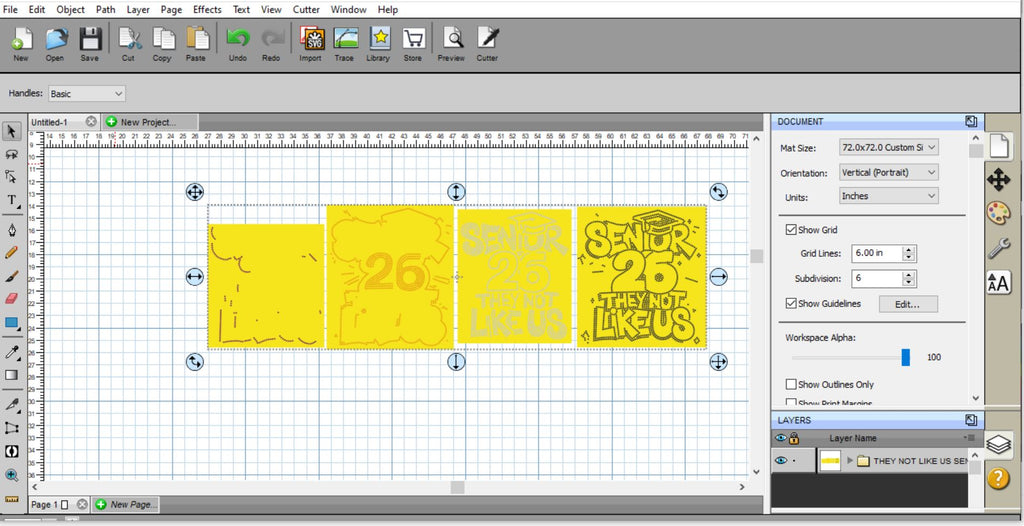Select the Pen draw tool
The width and height of the screenshot is (1024, 526).
click(12, 230)
